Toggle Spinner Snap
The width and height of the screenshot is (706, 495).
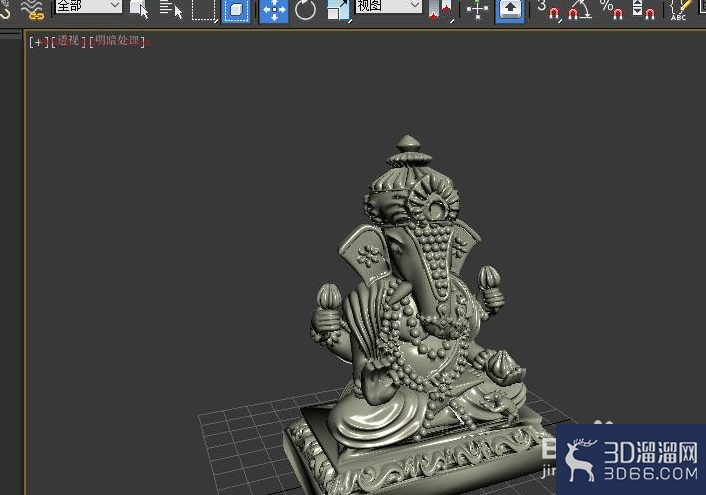[x=643, y=10]
